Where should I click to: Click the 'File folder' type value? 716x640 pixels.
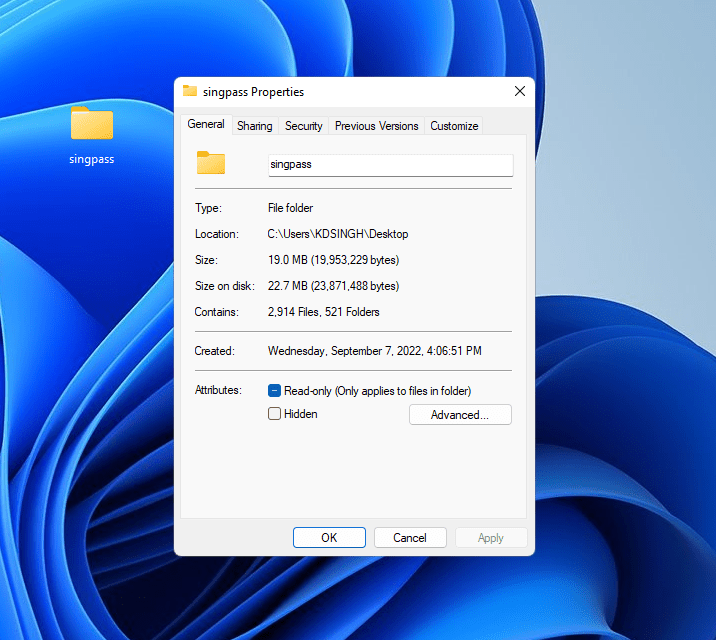[290, 208]
